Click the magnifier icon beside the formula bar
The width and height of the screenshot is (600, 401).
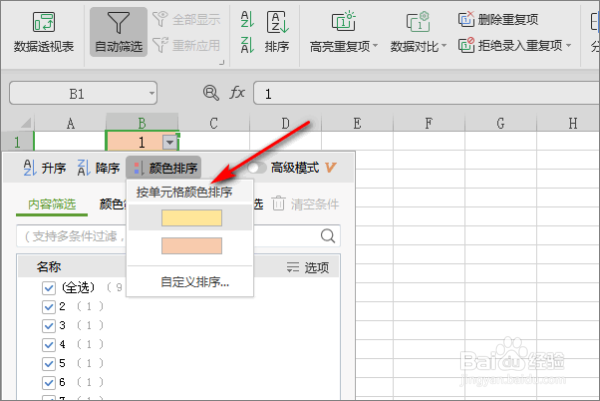(211, 93)
